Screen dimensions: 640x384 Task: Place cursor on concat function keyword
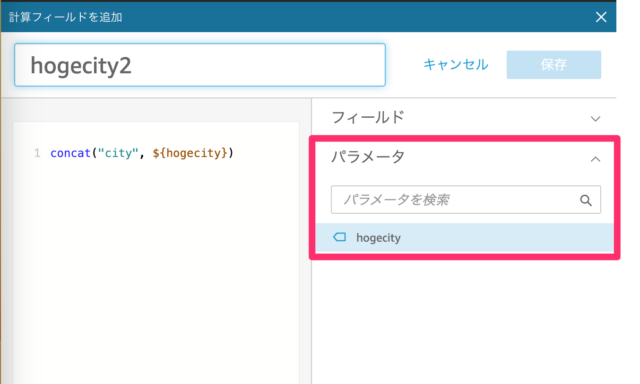pyautogui.click(x=70, y=153)
